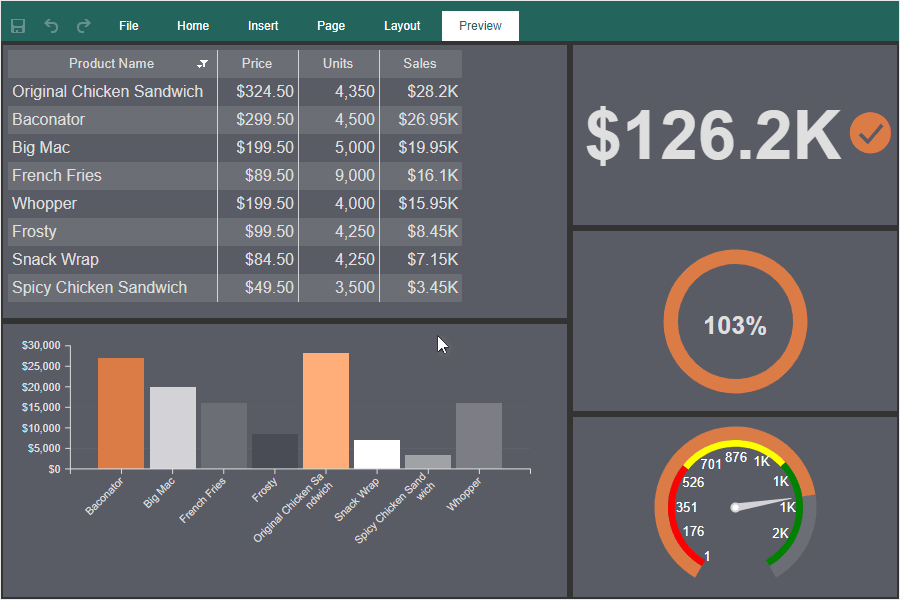This screenshot has width=900, height=600.
Task: Open the File menu
Action: [129, 26]
